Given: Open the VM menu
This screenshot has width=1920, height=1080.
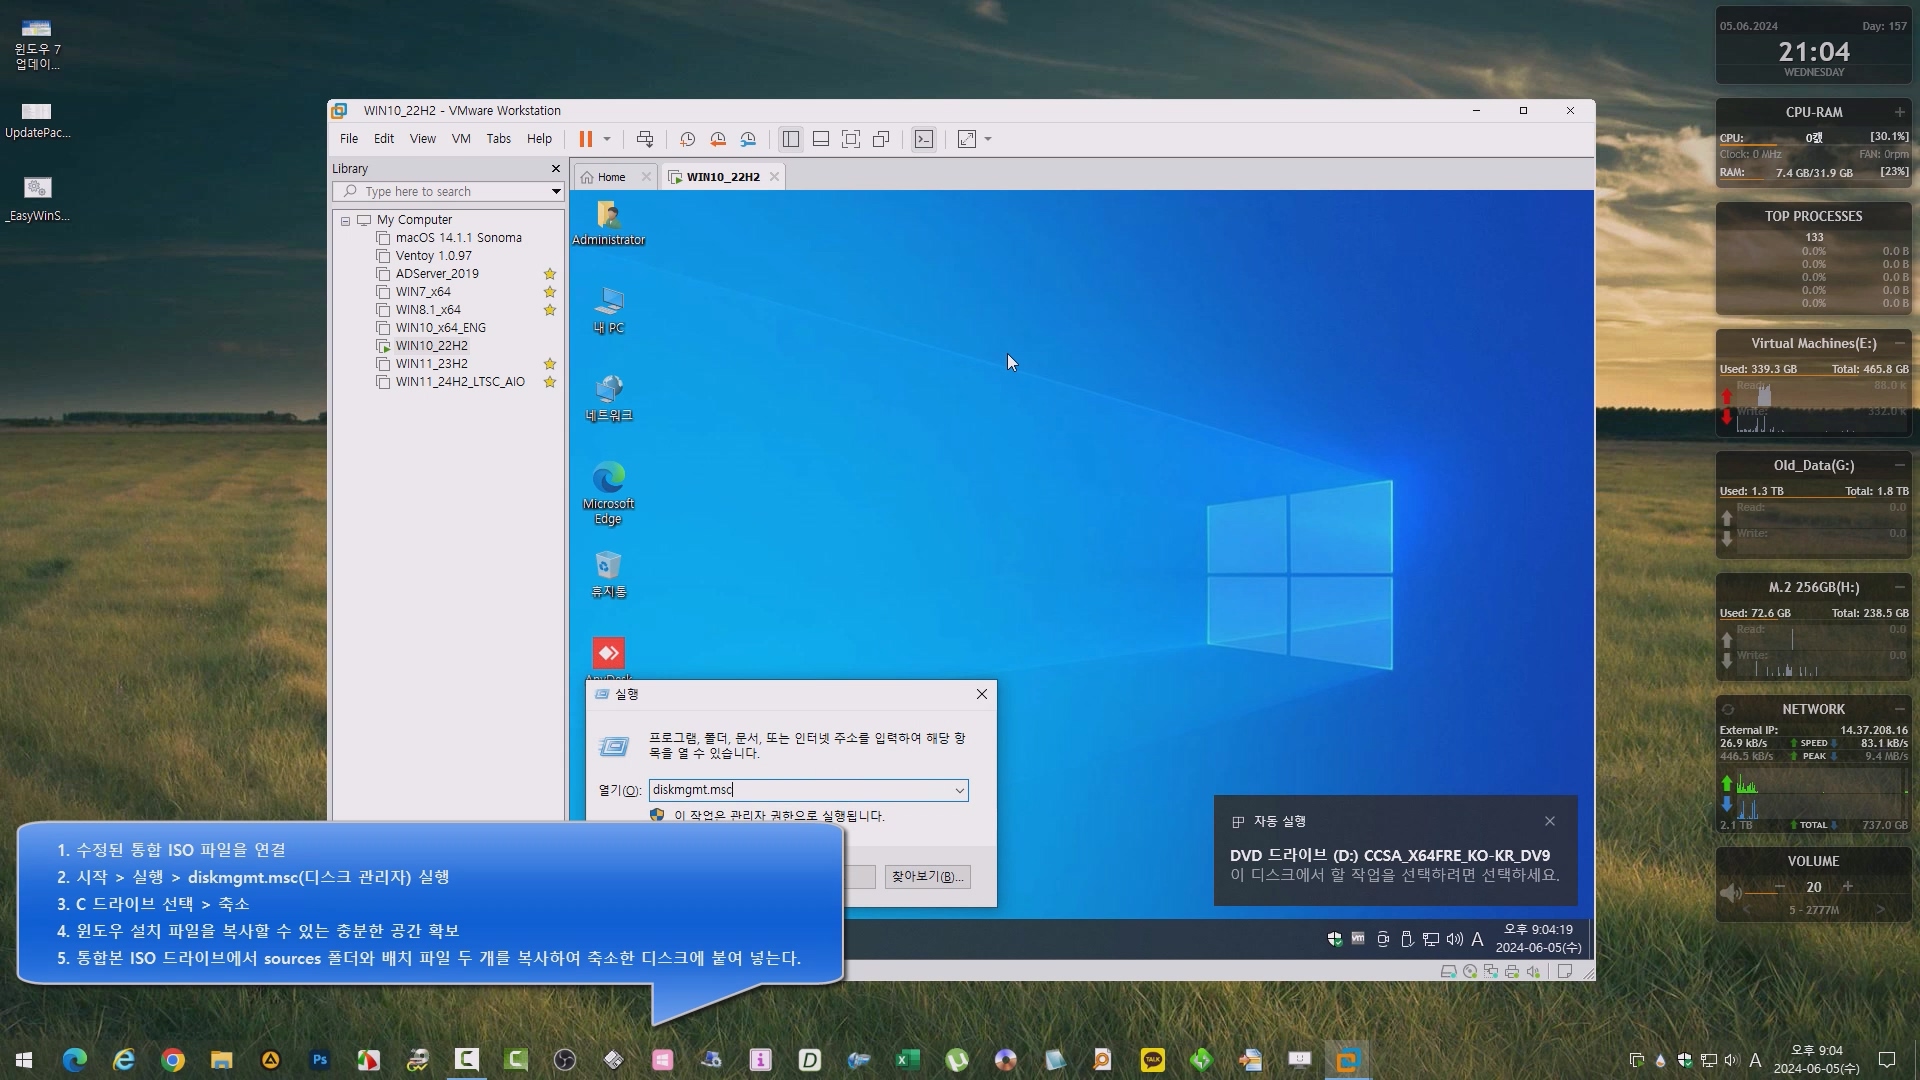Looking at the screenshot, I should click(460, 139).
